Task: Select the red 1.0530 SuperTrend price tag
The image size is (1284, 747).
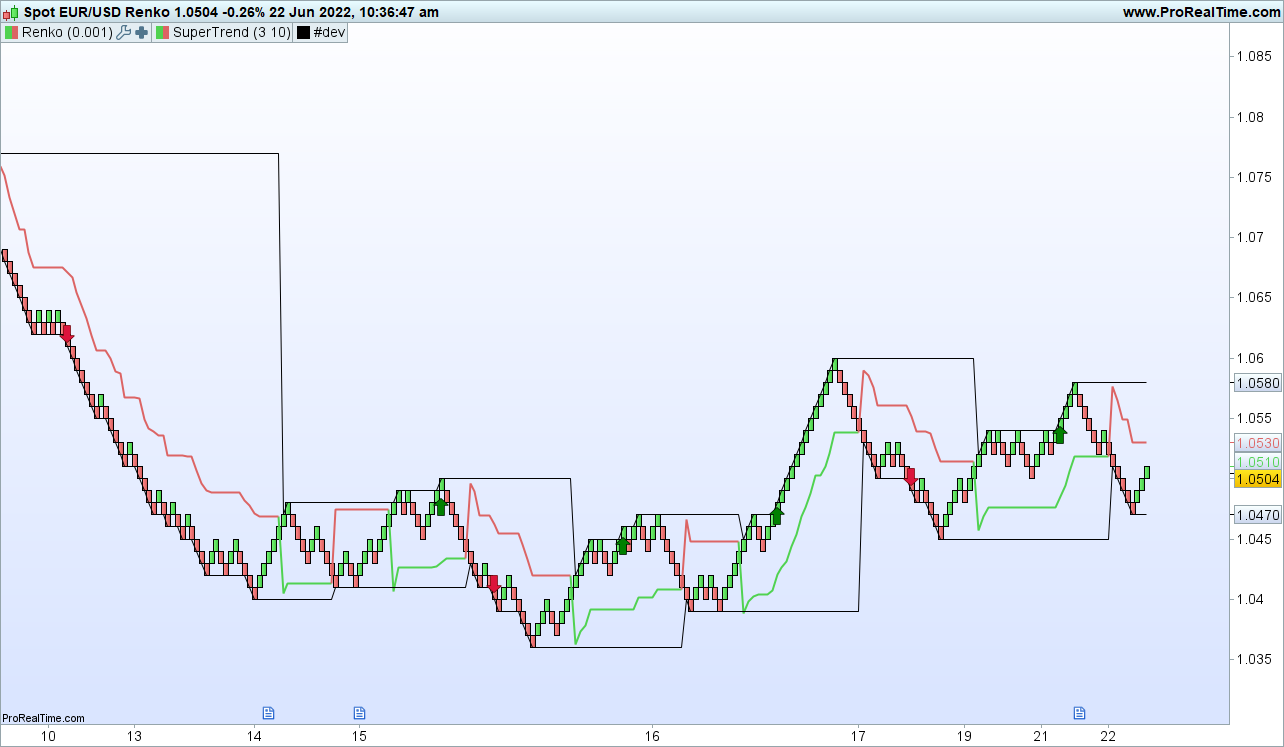Action: (x=1258, y=443)
